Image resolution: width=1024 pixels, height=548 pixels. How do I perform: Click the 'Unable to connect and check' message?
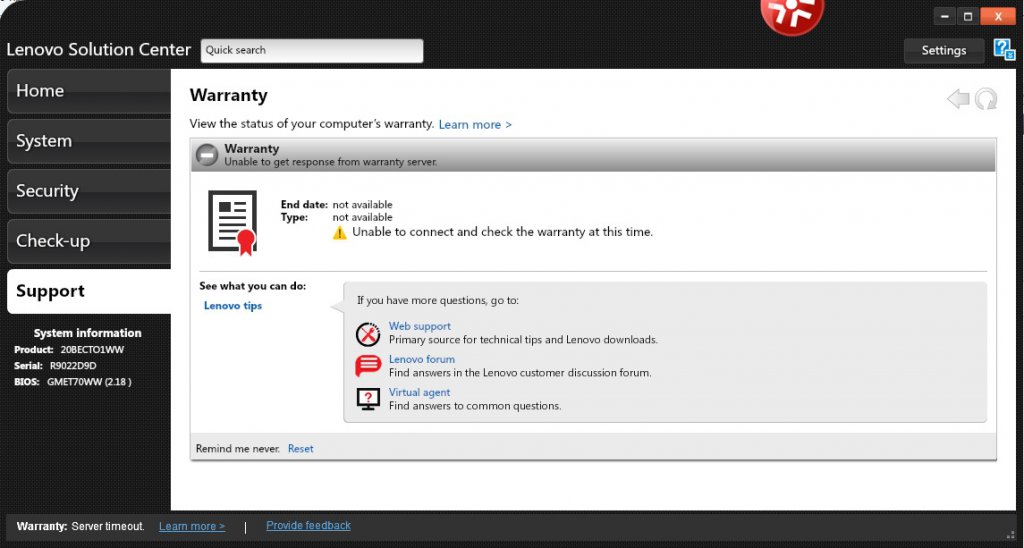click(x=502, y=232)
